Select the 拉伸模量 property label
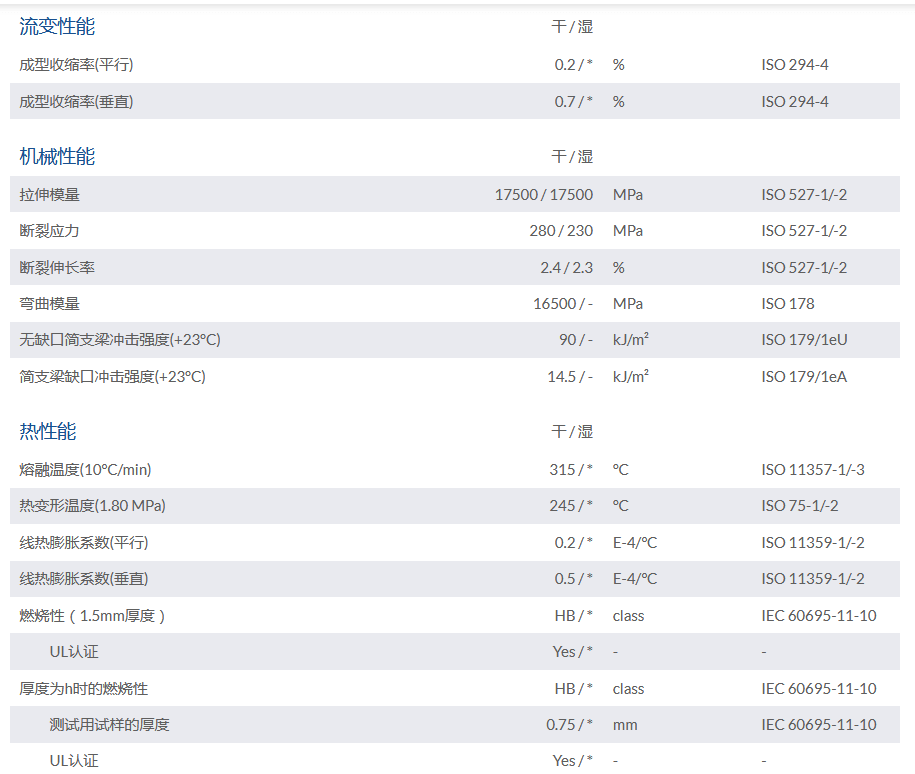 [49, 195]
